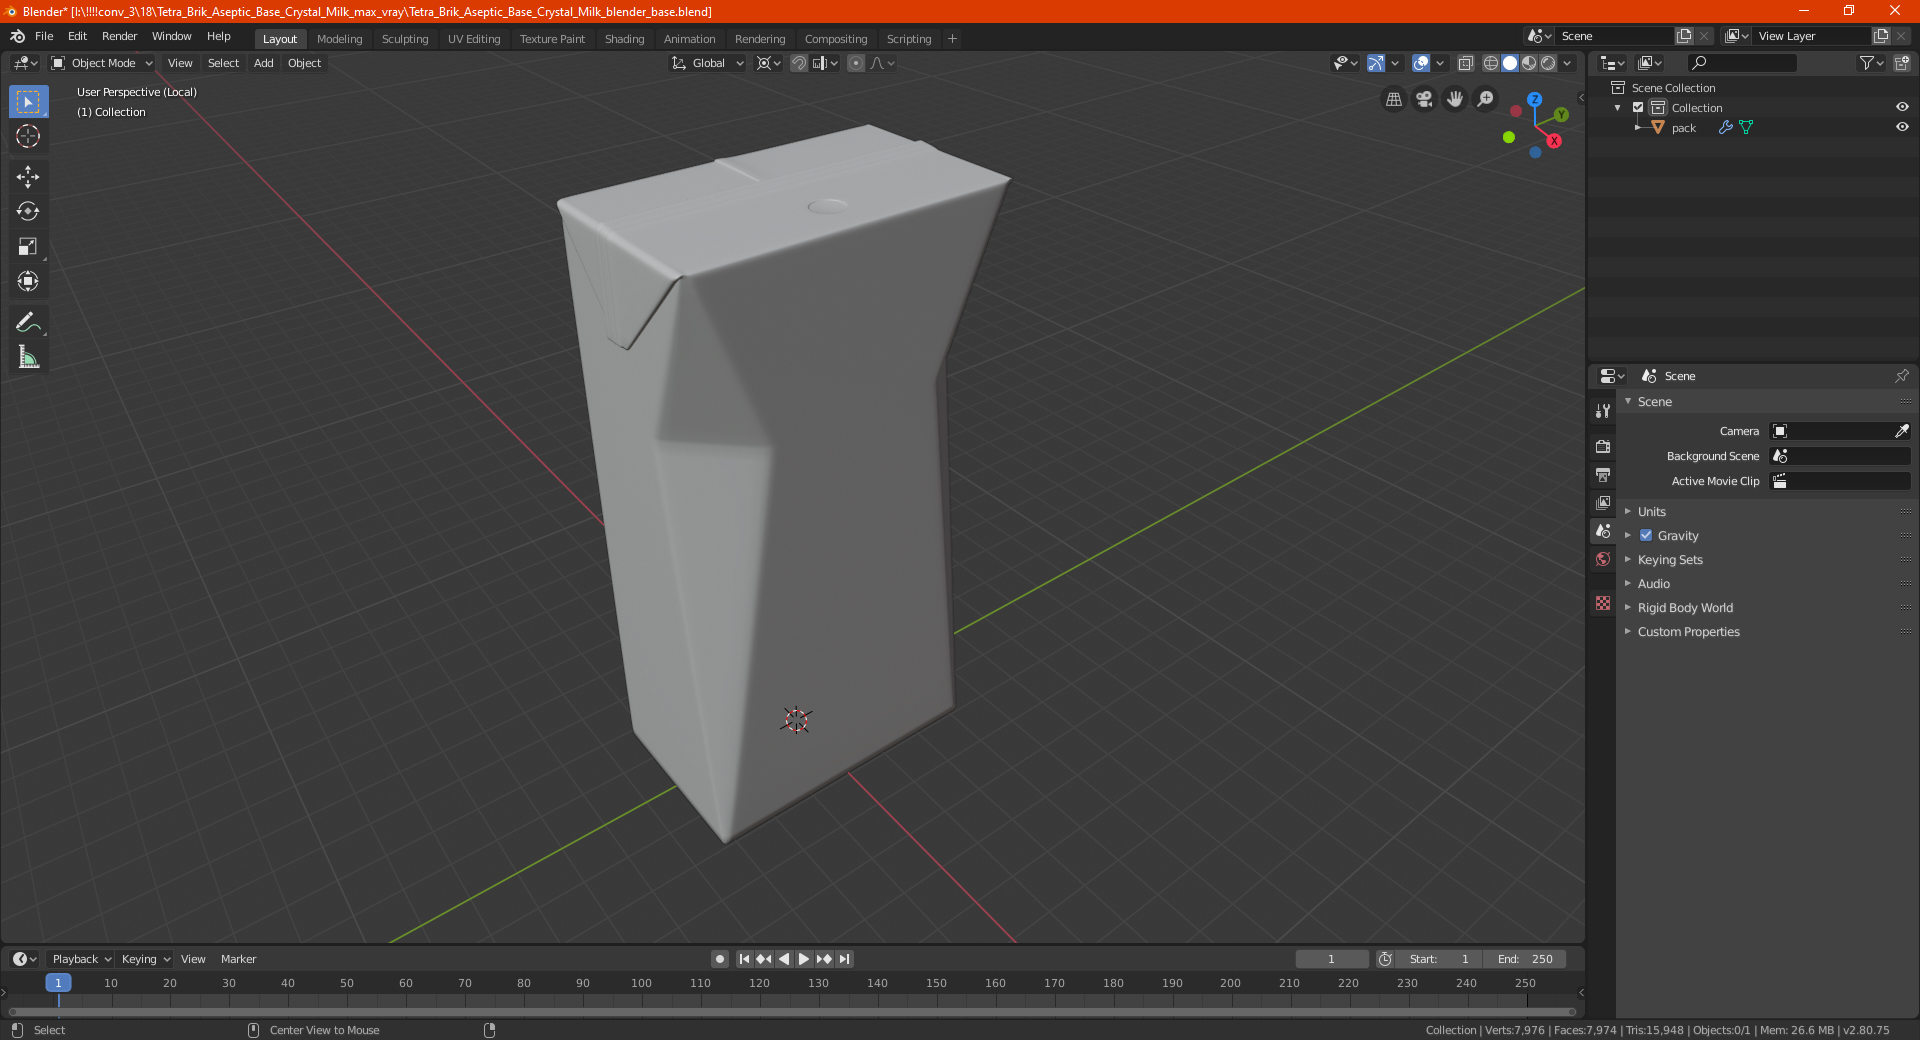The image size is (1920, 1040).
Task: Open the Add menu in viewport header
Action: click(x=263, y=63)
